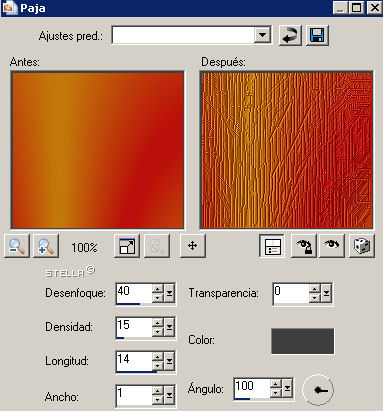The height and width of the screenshot is (411, 383).
Task: Expand the Transparencia slider dropdown arrow
Action: (x=326, y=293)
